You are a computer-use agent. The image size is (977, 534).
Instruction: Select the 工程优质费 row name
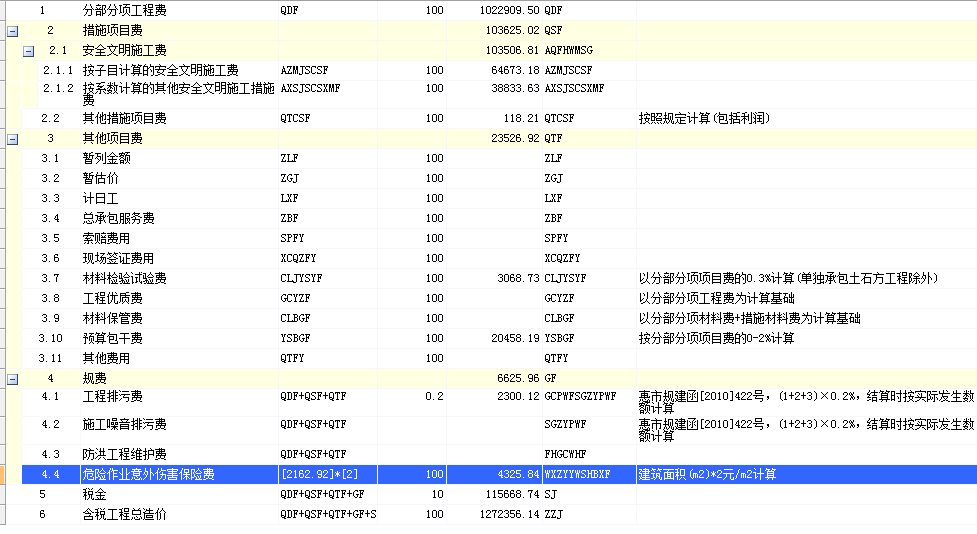pyautogui.click(x=113, y=298)
